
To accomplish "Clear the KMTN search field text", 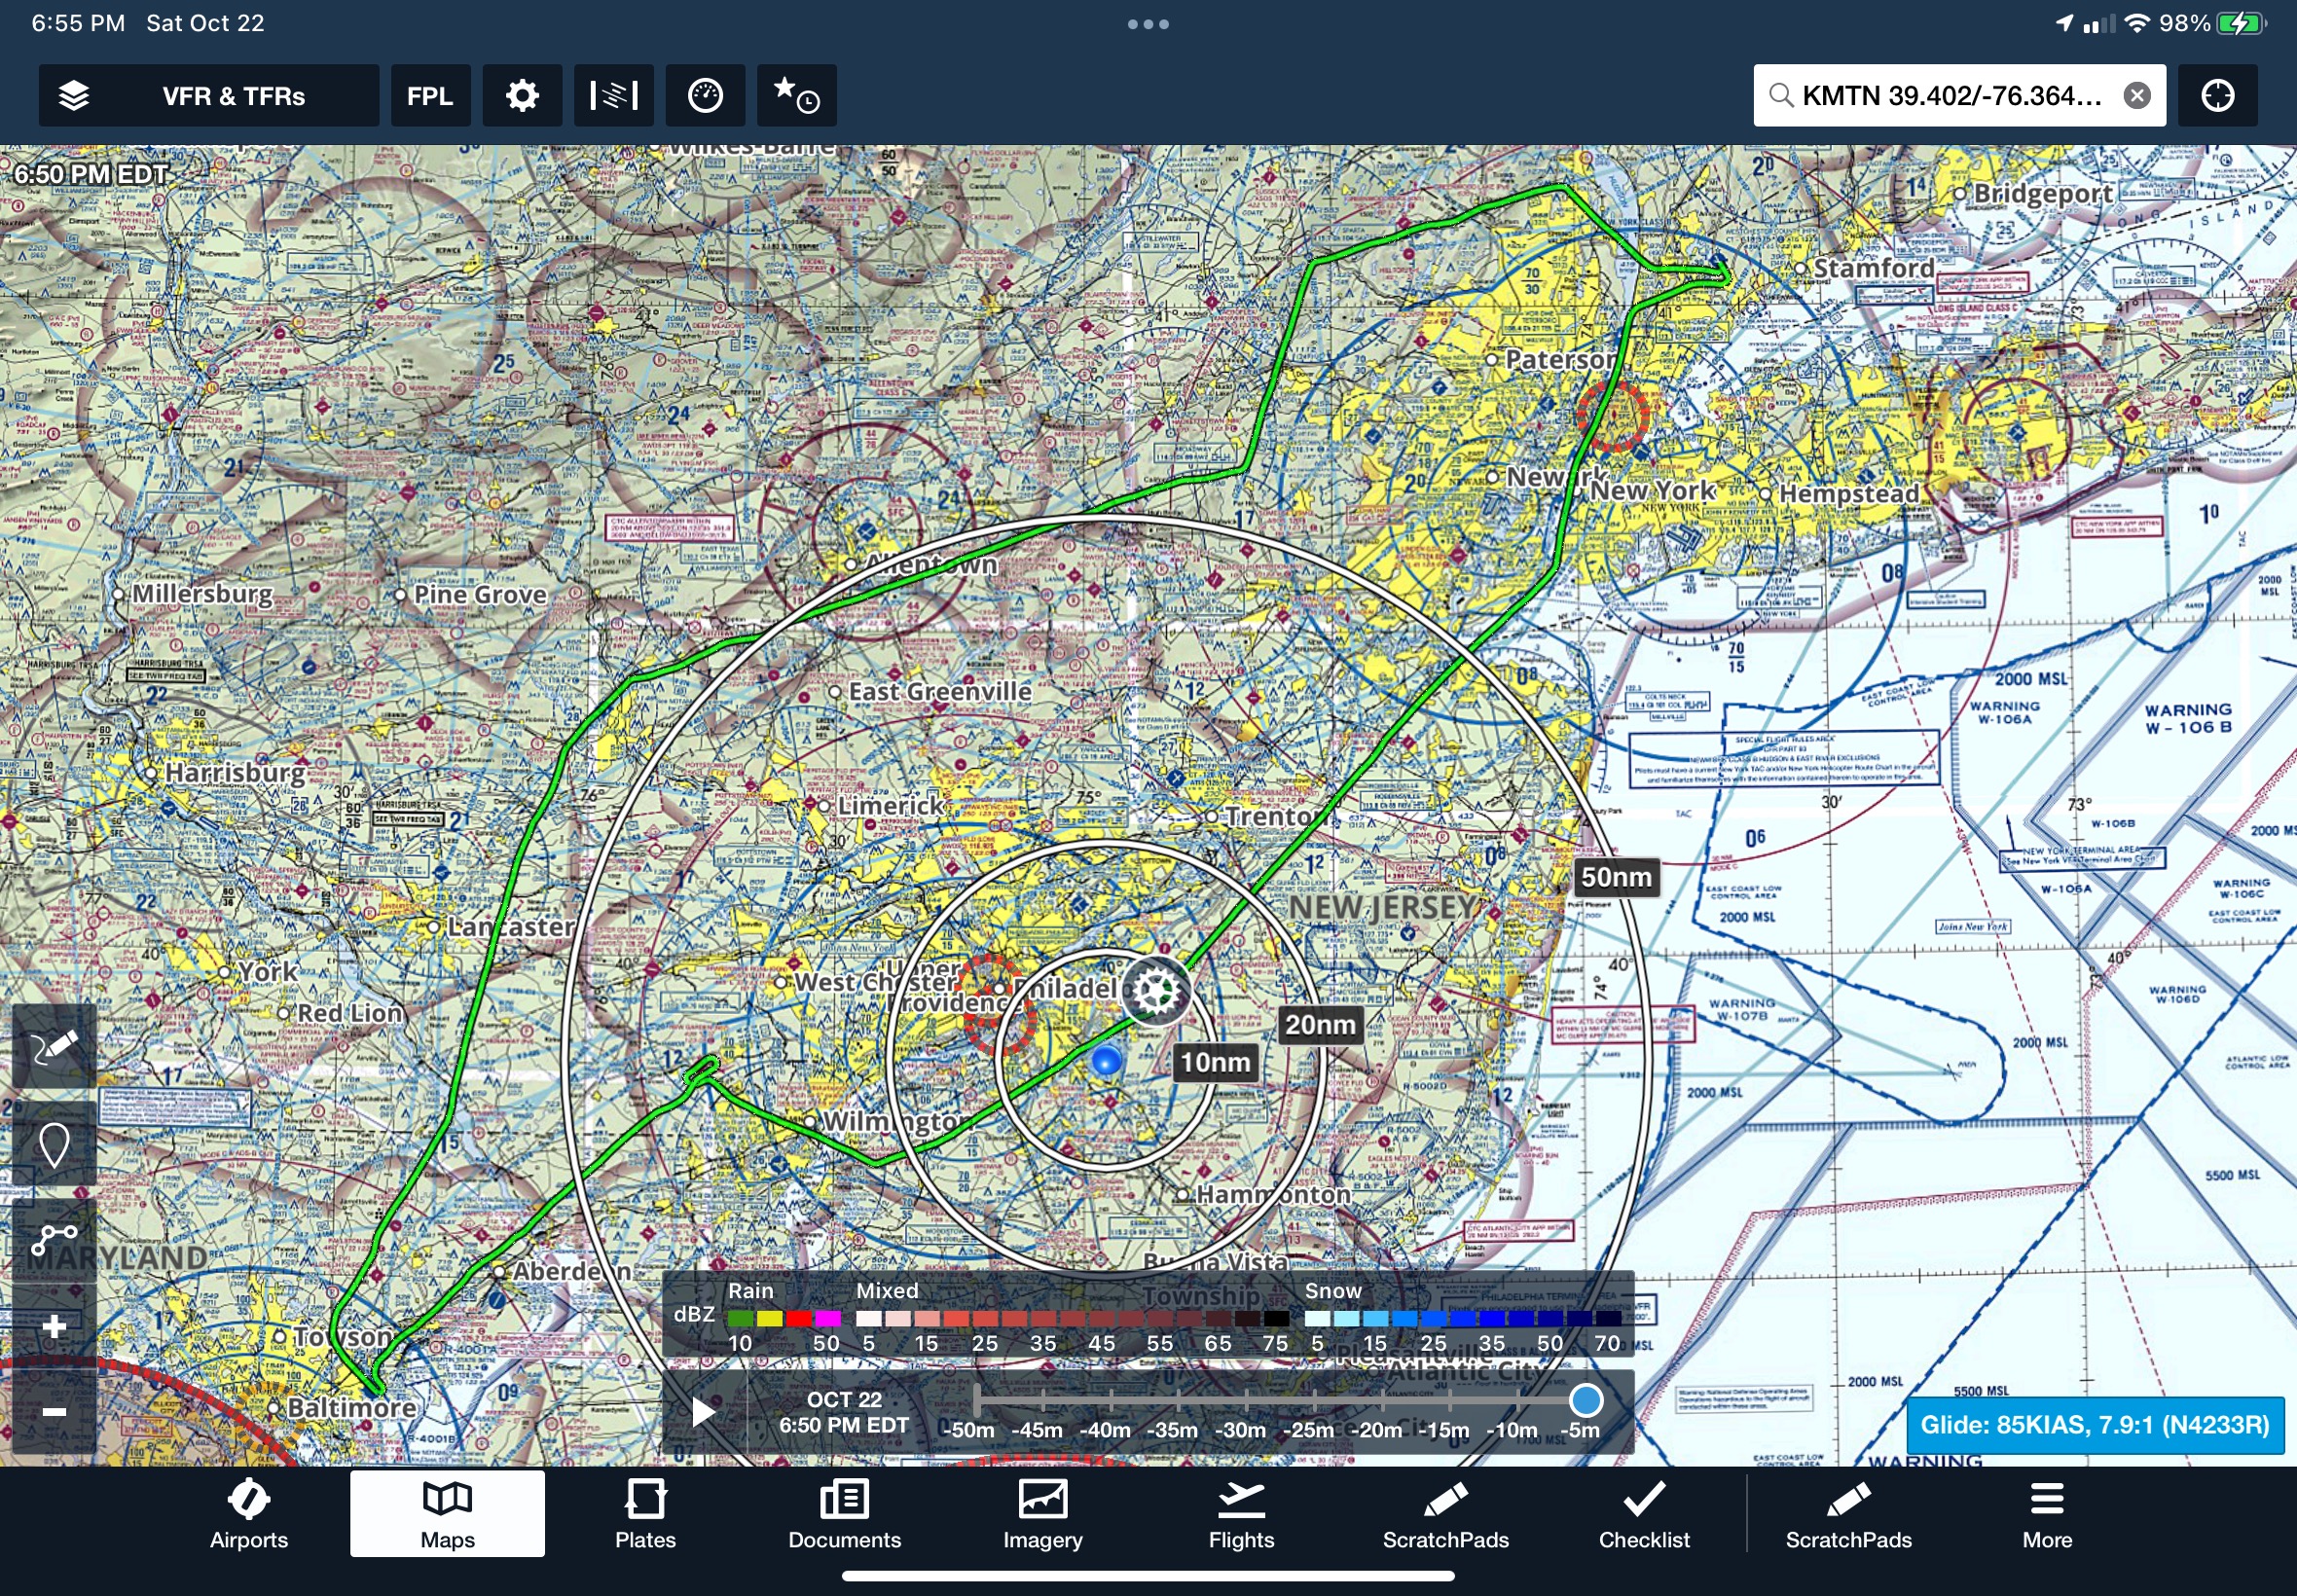I will 2137,96.
